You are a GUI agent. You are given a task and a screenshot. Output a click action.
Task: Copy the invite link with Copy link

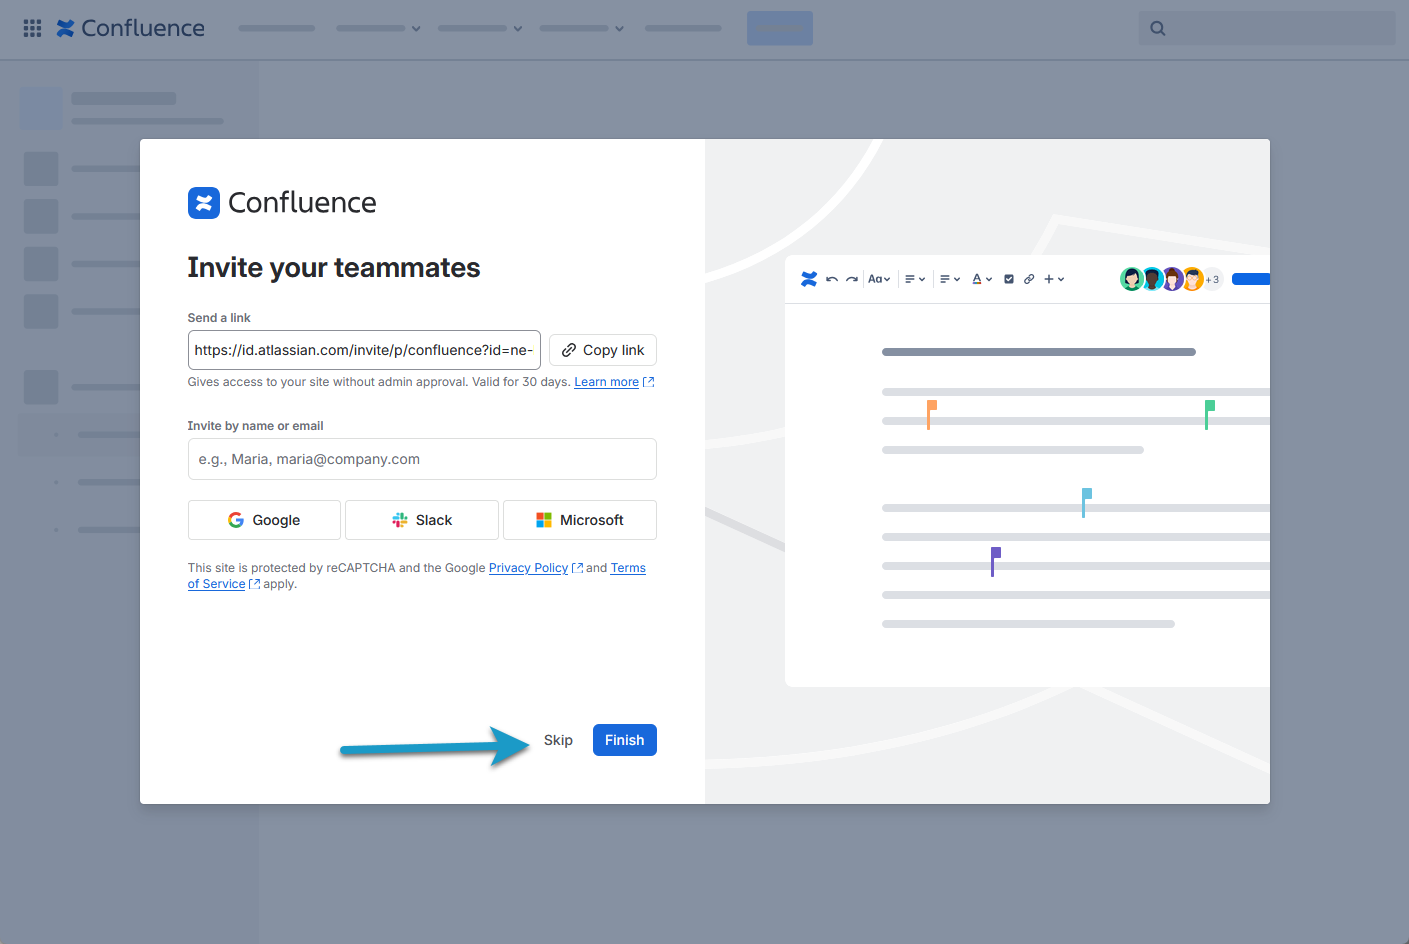pos(603,350)
